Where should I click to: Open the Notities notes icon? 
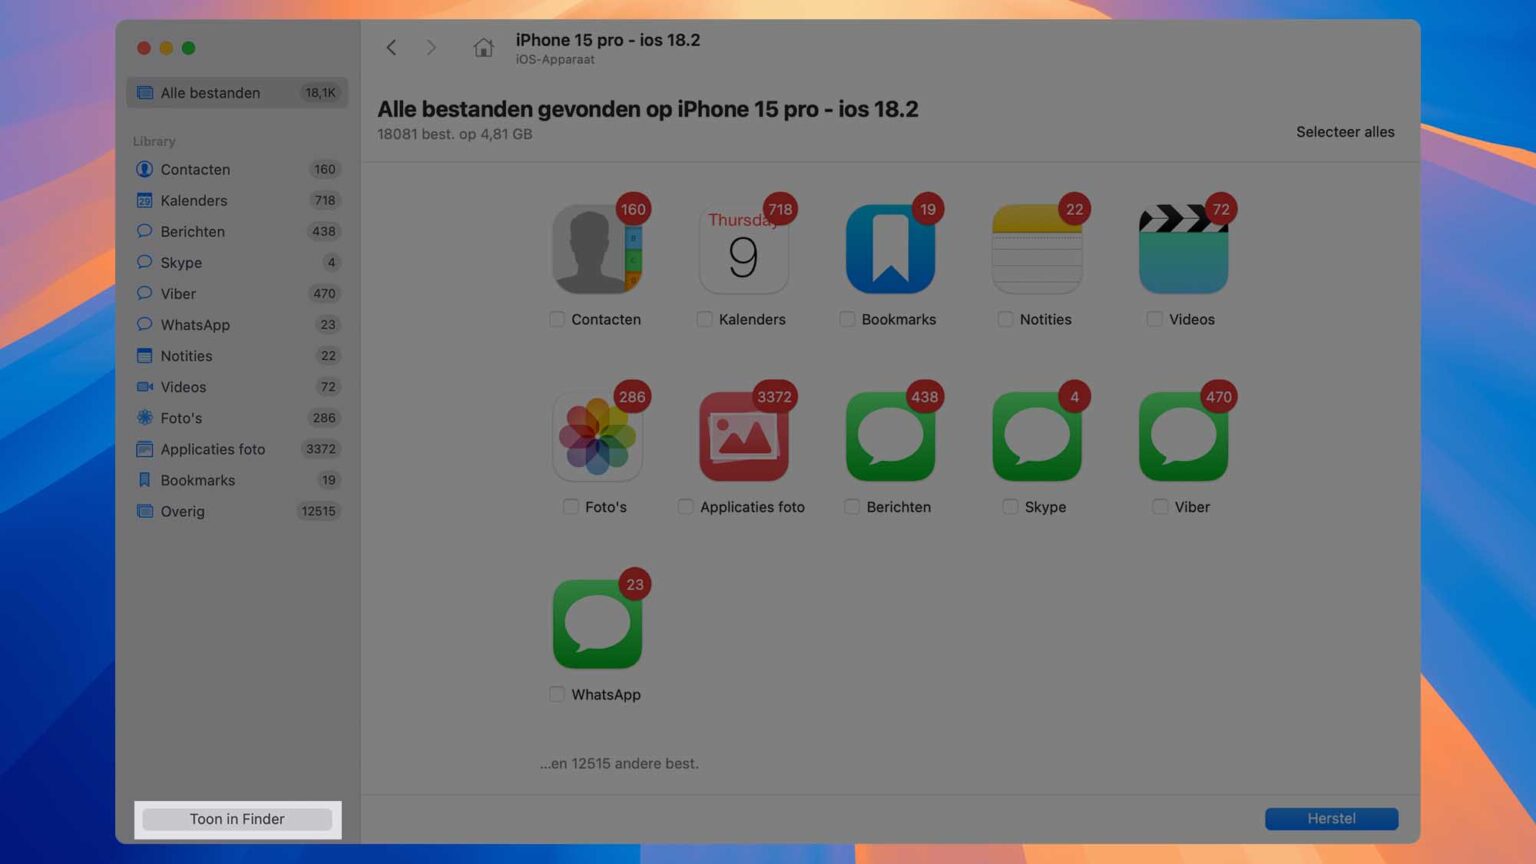(1037, 249)
